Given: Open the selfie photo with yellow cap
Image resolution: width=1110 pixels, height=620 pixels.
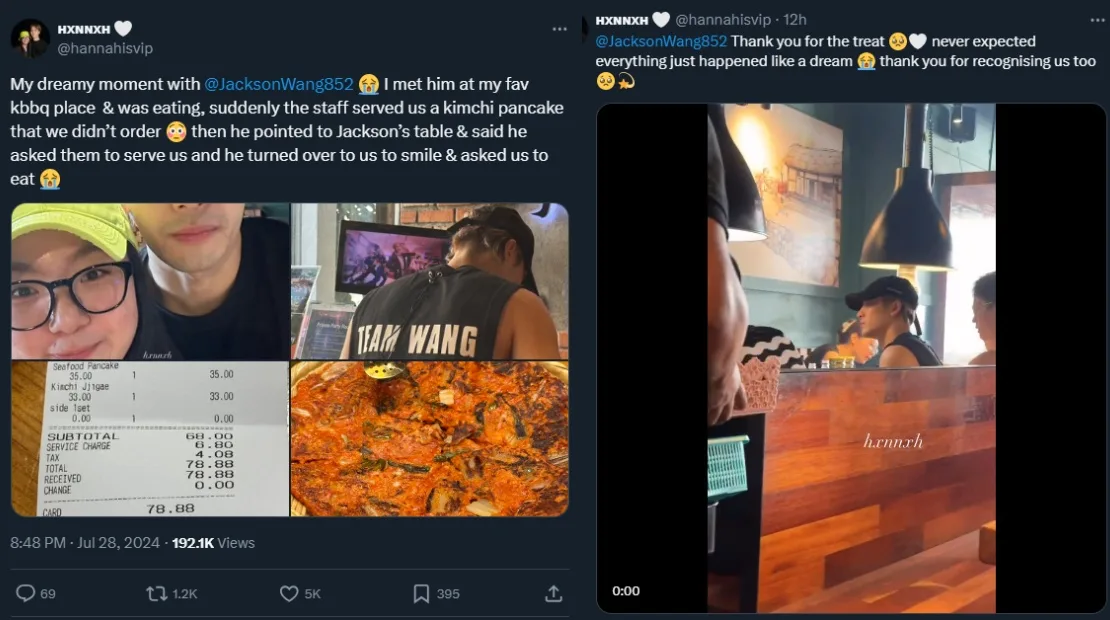Looking at the screenshot, I should pyautogui.click(x=150, y=281).
